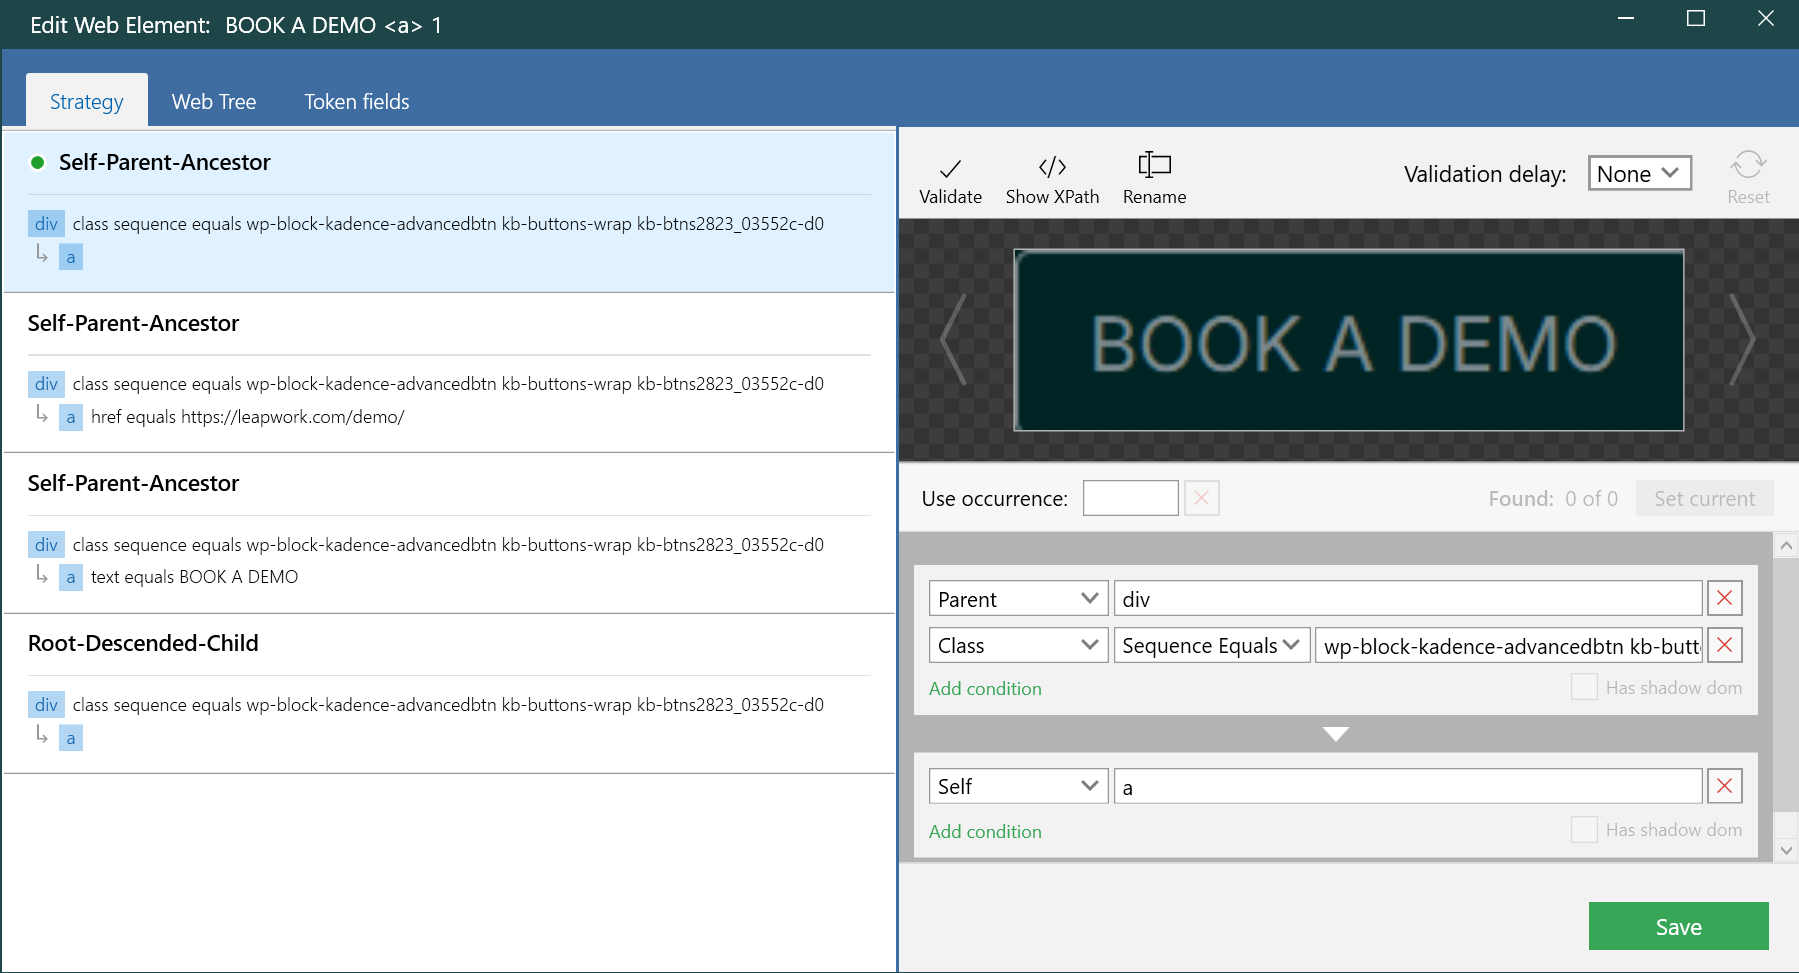Viewport: 1799px width, 973px height.
Task: Switch to the Strategy tab
Action: click(87, 101)
